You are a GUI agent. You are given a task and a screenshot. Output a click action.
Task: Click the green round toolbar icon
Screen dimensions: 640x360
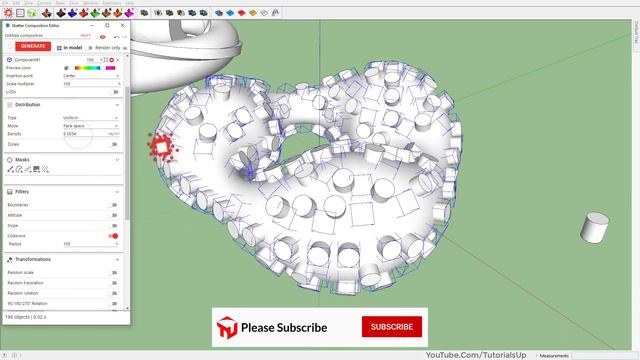[x=31, y=13]
